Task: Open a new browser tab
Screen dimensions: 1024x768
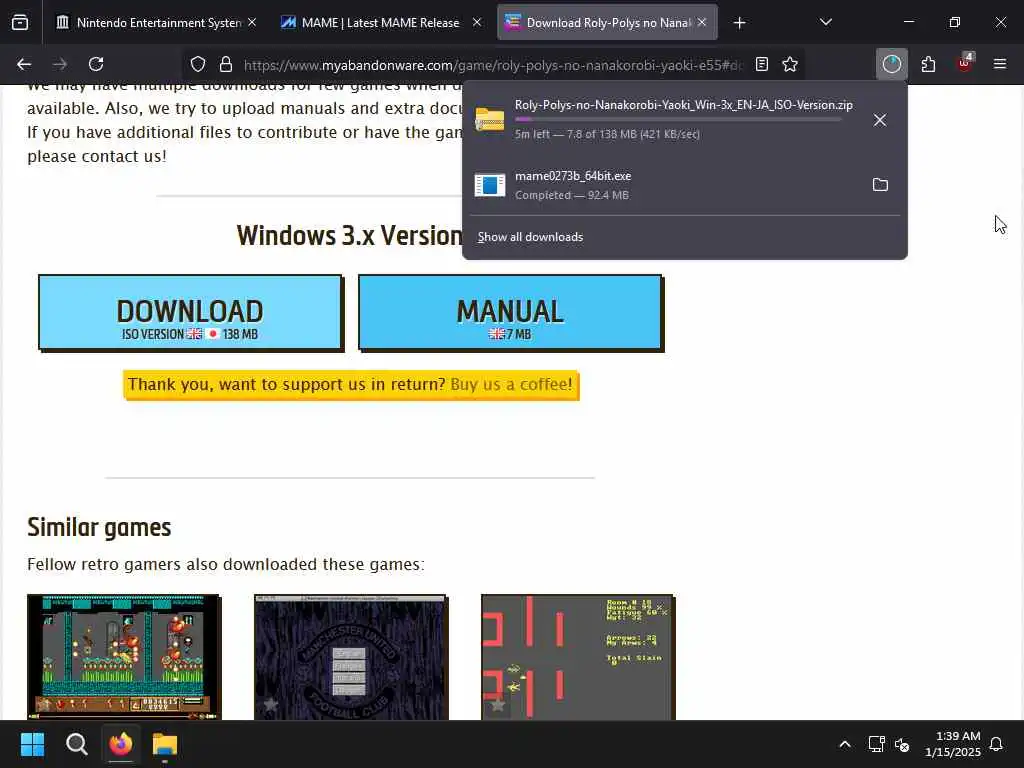Action: click(739, 23)
